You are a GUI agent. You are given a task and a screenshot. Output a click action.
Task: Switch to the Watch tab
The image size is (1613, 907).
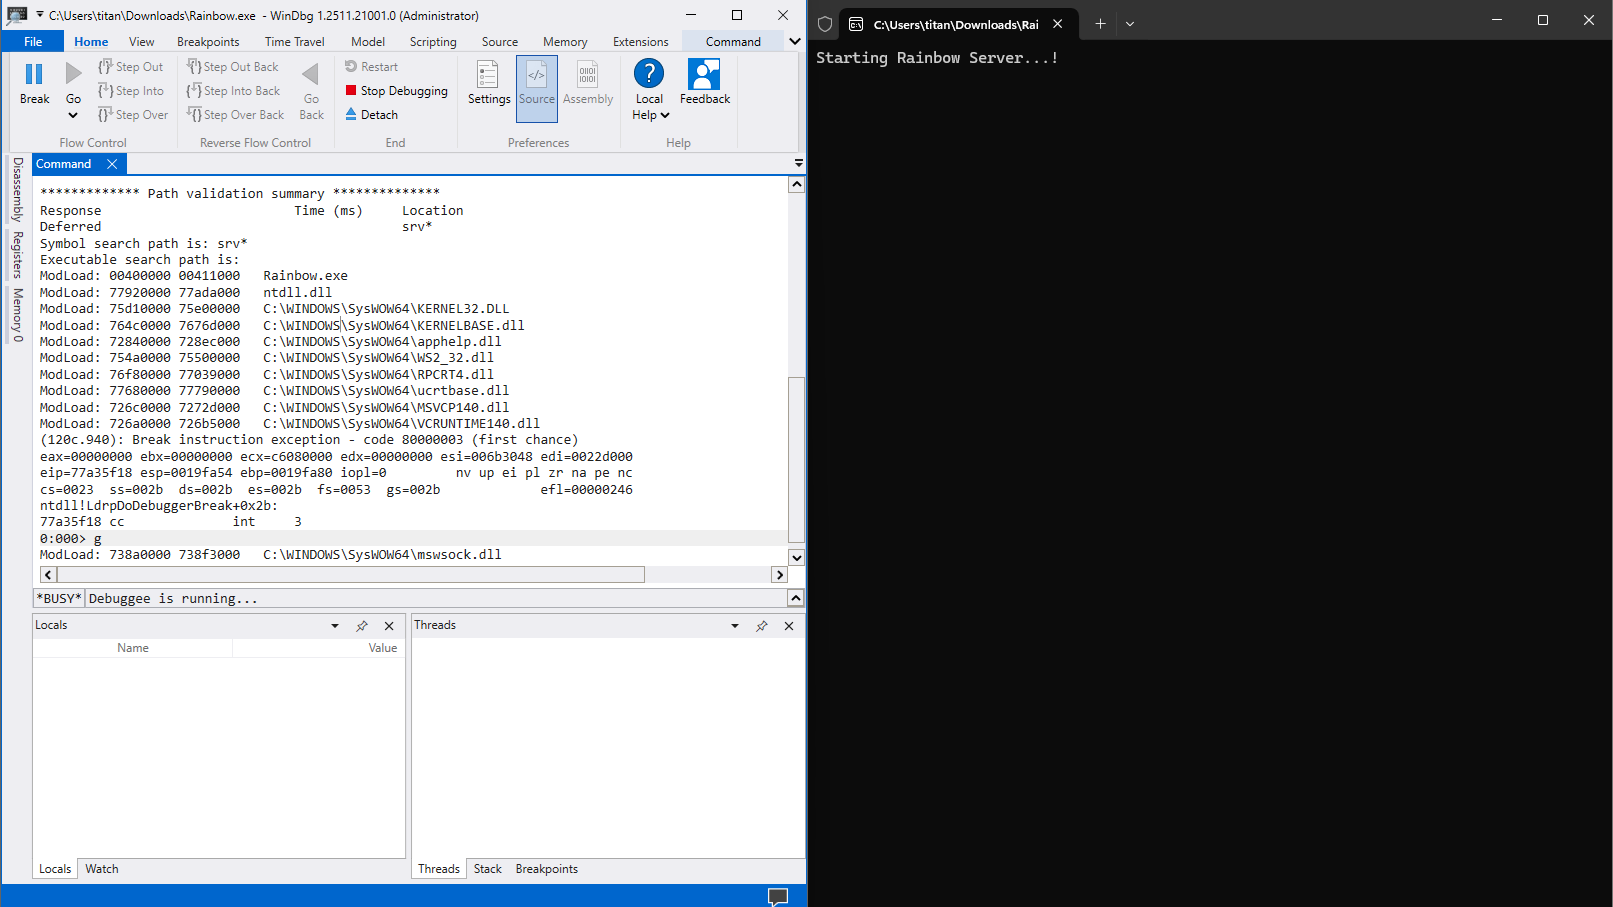coord(102,869)
